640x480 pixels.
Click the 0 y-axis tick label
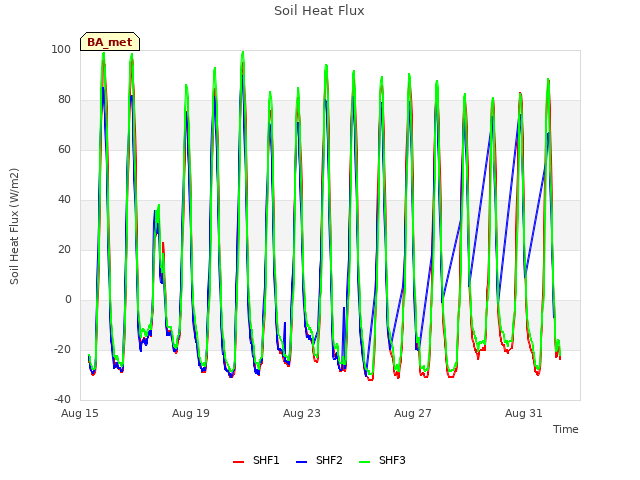coord(68,300)
